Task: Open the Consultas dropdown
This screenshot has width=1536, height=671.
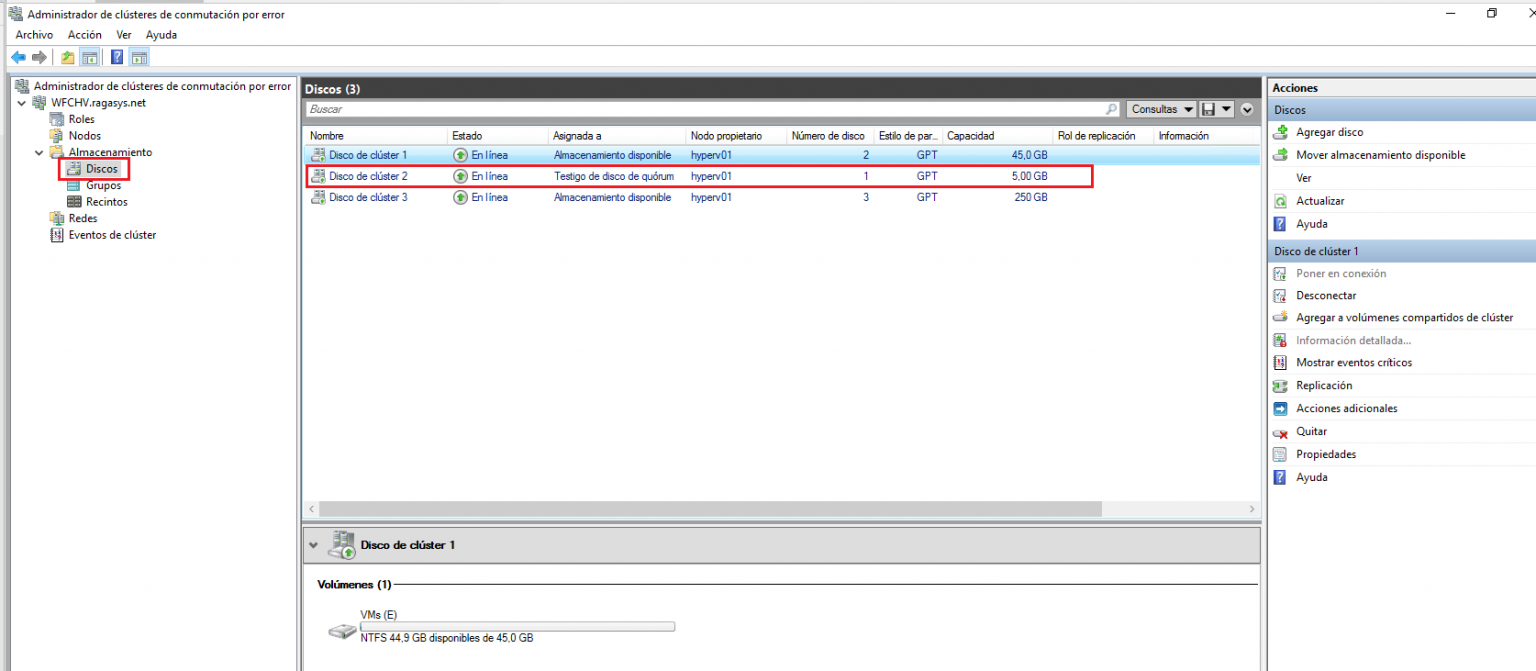Action: [1160, 109]
